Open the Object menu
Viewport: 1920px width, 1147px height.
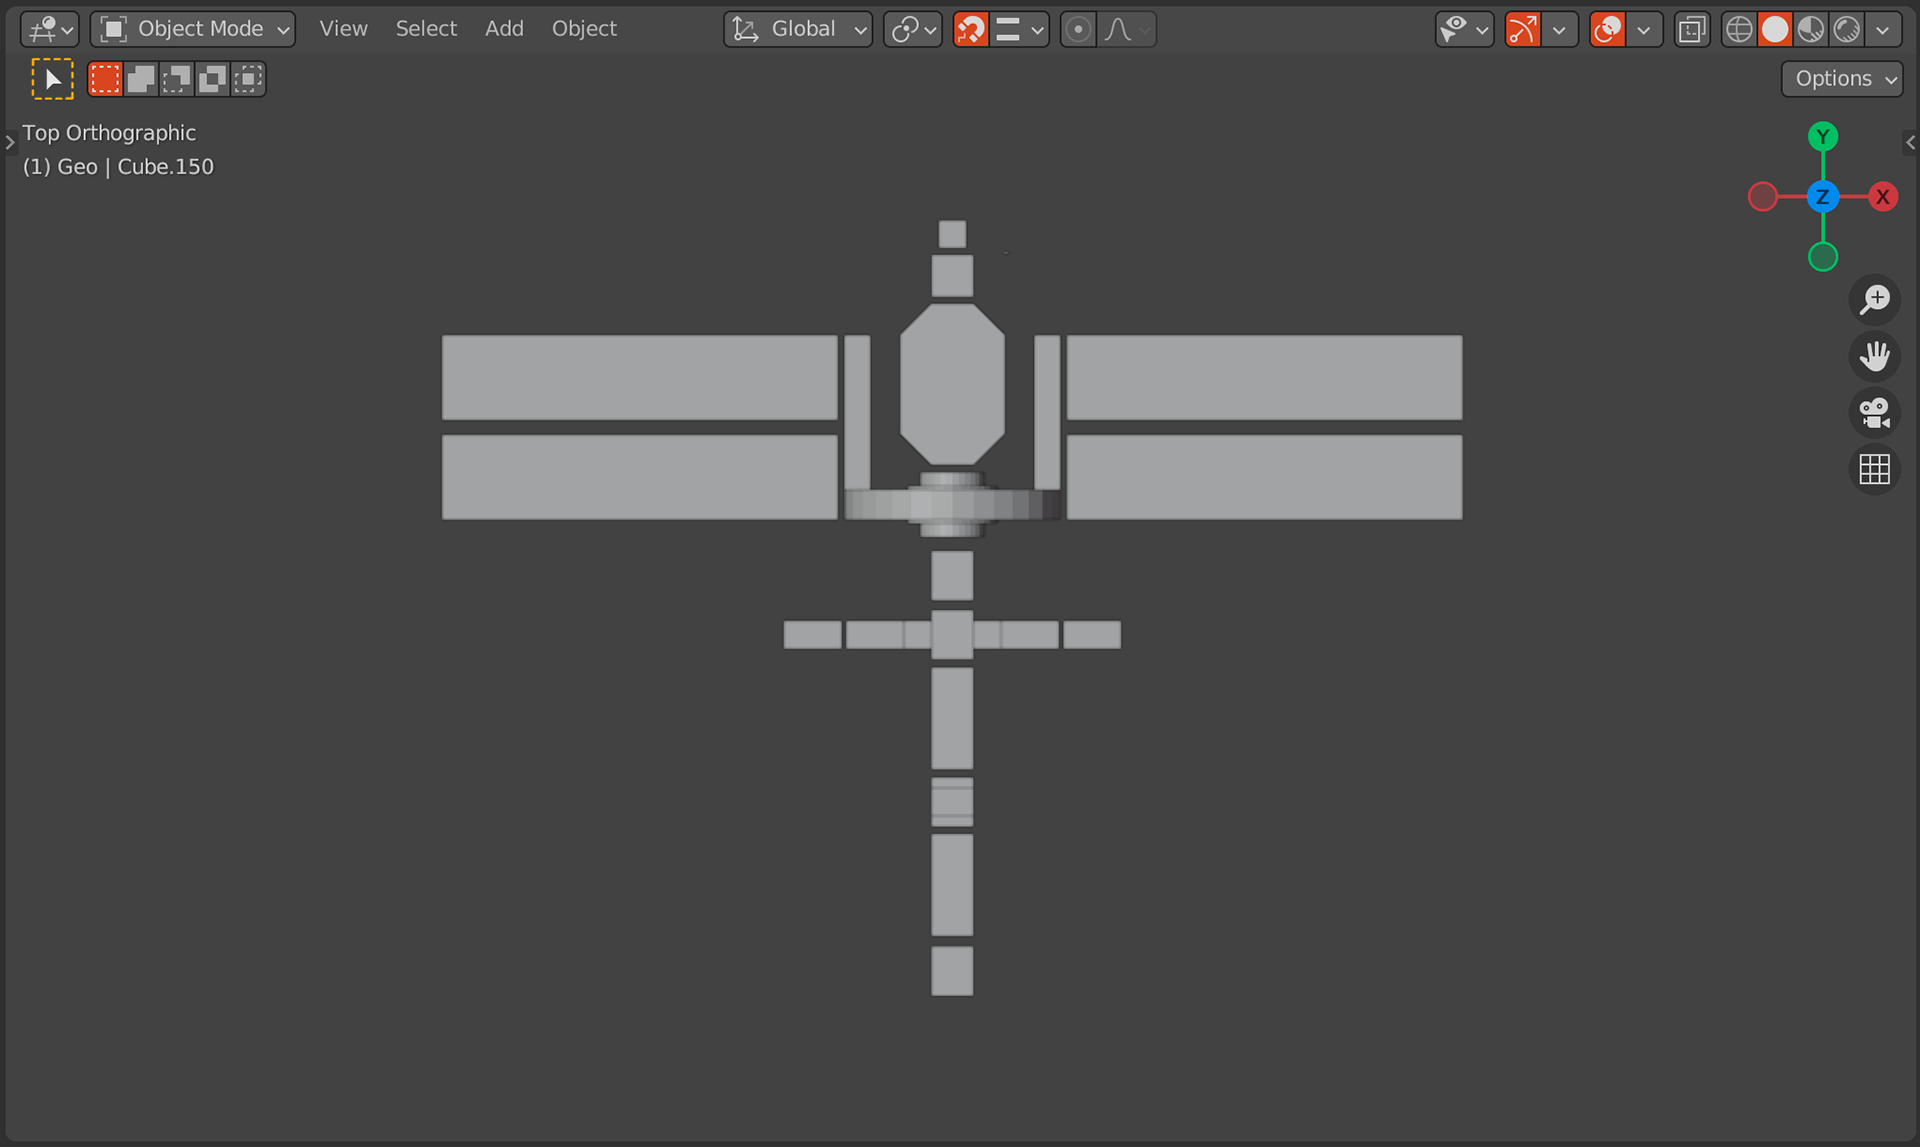[x=584, y=29]
